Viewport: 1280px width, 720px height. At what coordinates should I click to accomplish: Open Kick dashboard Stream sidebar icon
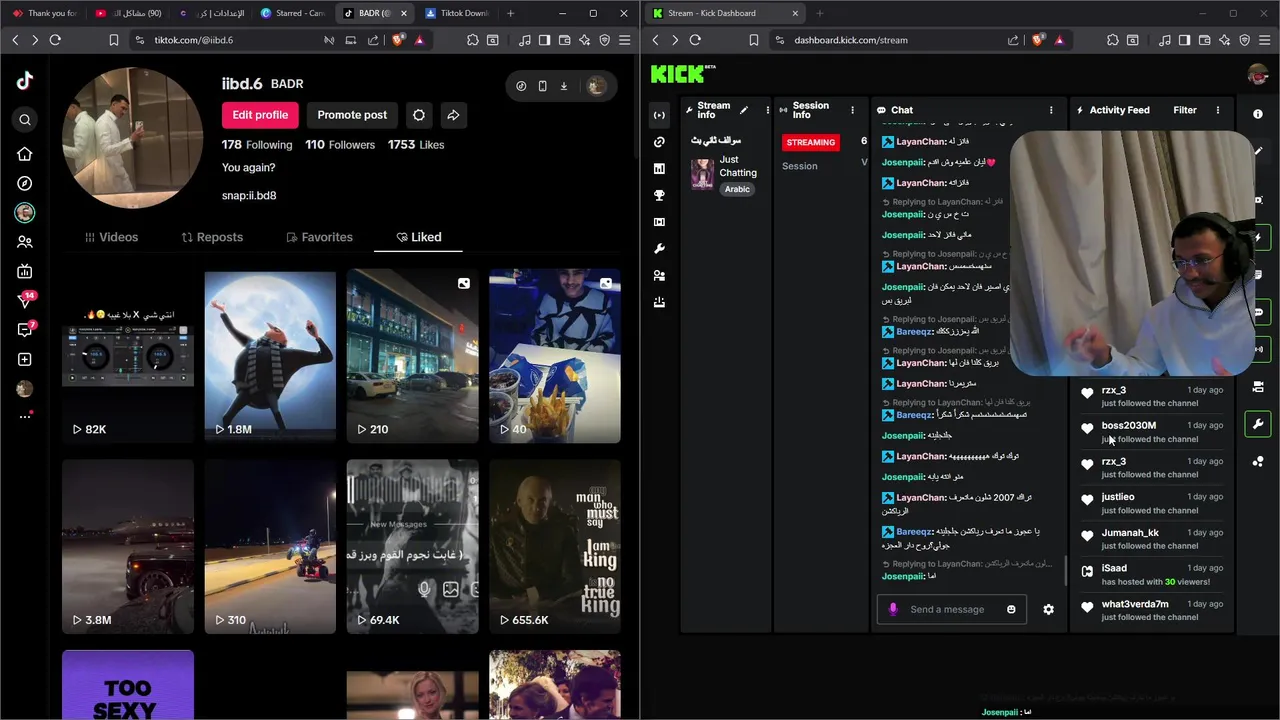tap(659, 115)
